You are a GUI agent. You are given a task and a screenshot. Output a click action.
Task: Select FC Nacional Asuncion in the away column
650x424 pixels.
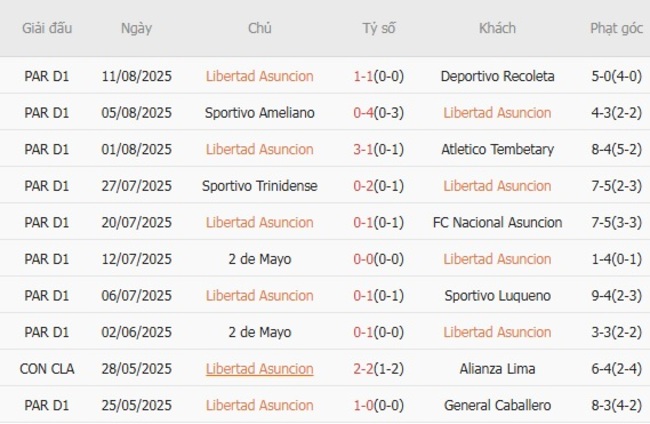(497, 222)
